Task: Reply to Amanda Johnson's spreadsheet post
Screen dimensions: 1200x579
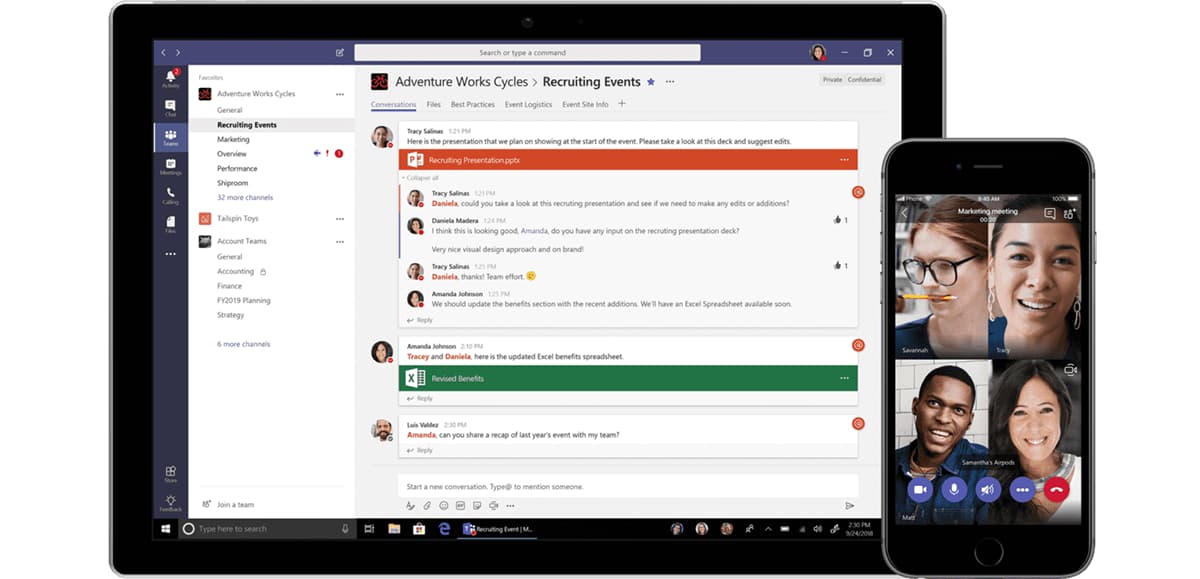Action: coord(420,398)
